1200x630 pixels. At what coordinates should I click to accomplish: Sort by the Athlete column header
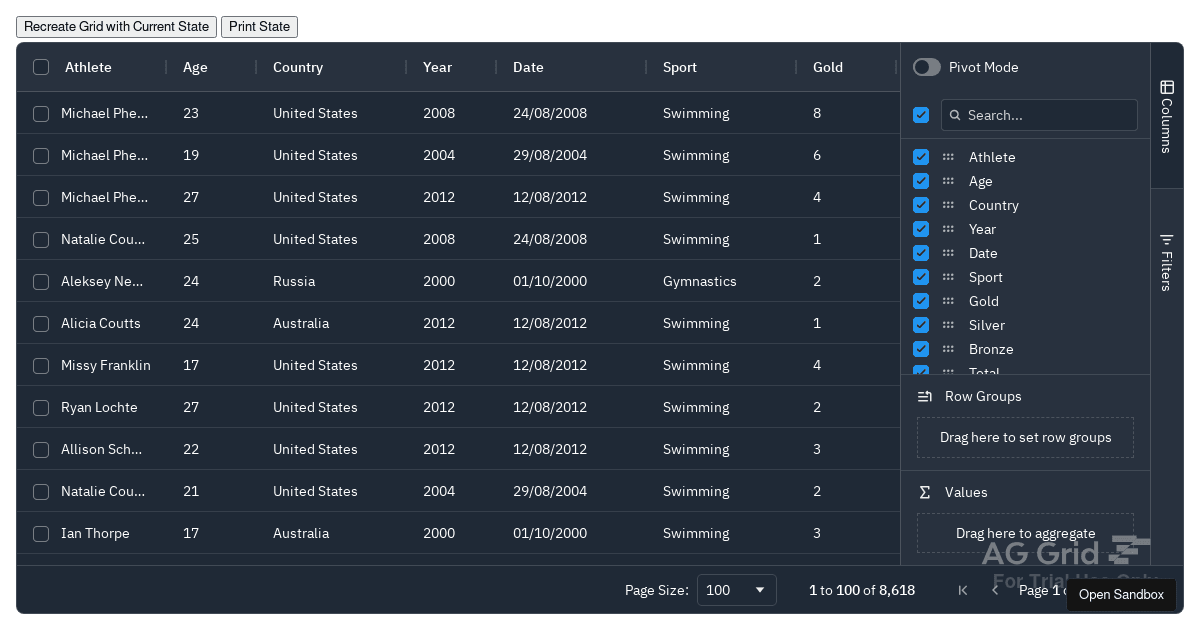coord(89,67)
